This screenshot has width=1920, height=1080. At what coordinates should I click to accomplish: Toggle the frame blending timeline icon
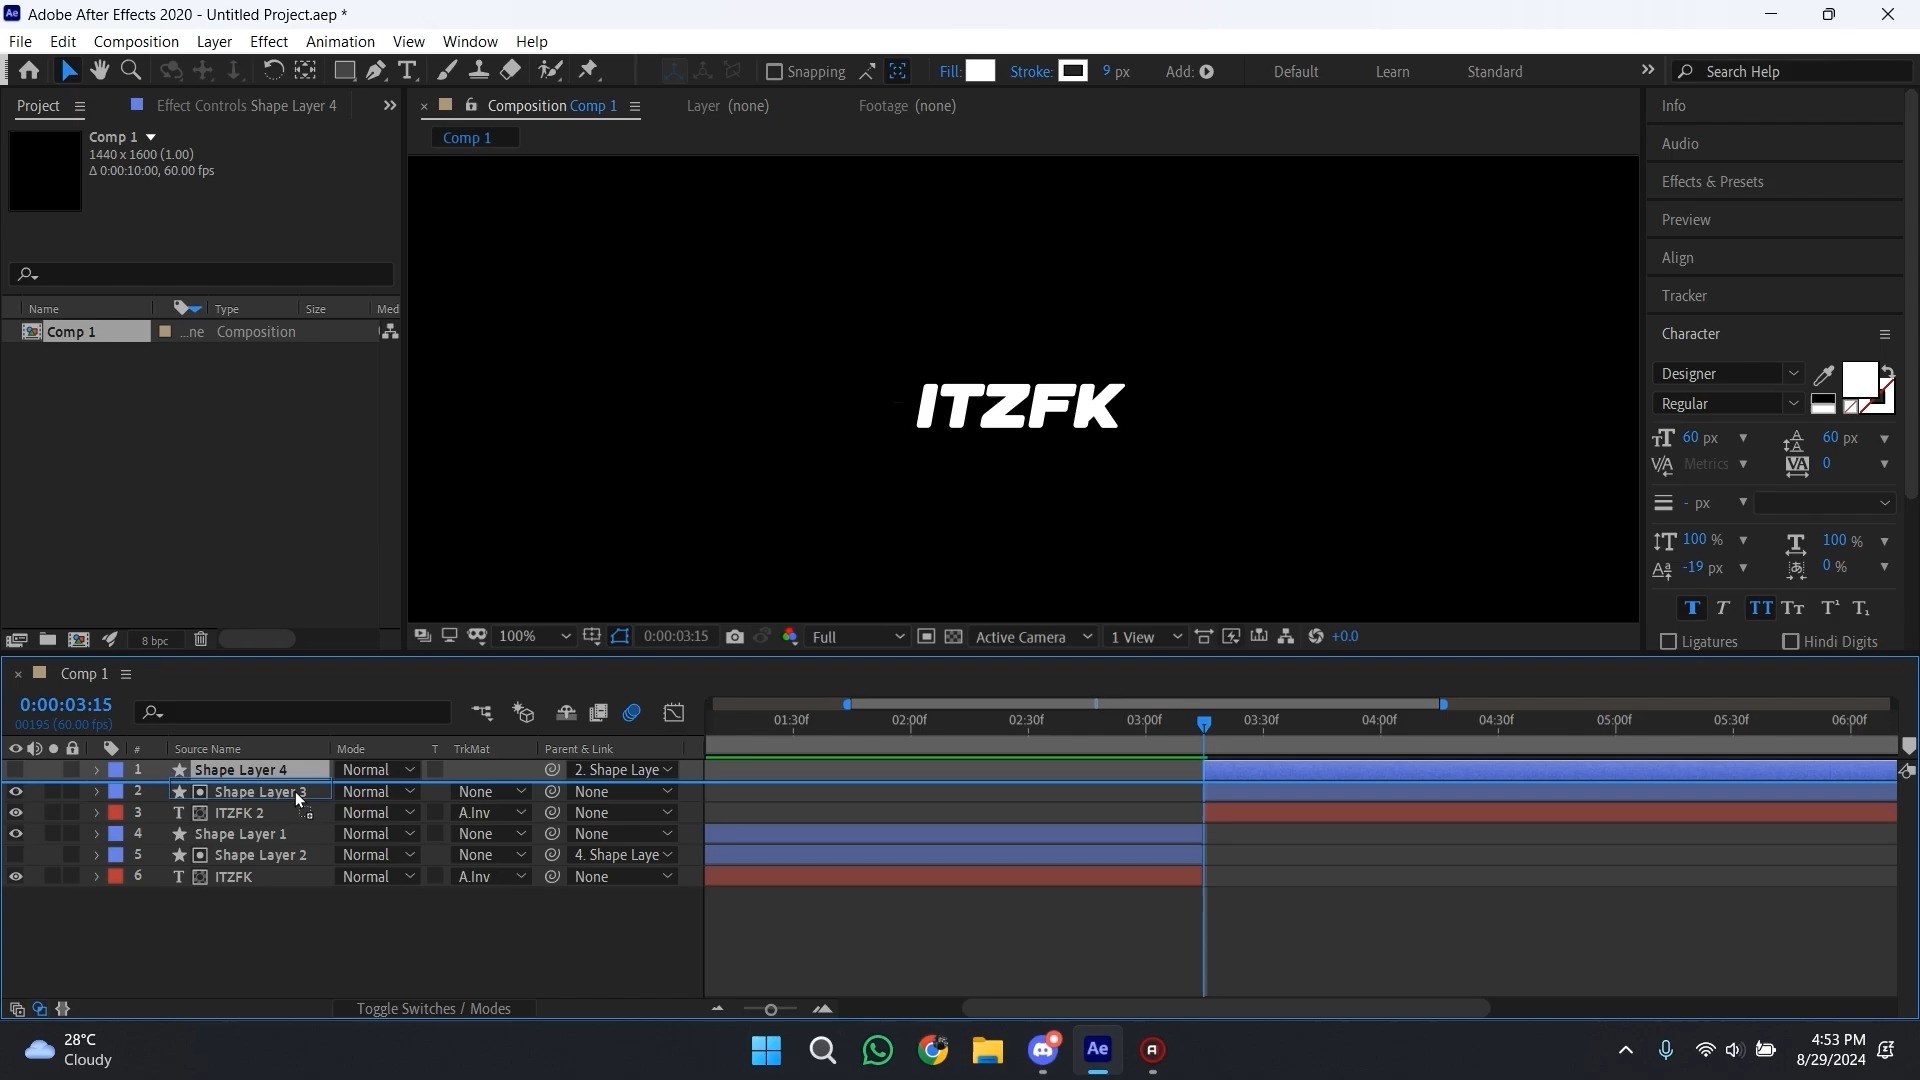pyautogui.click(x=598, y=713)
